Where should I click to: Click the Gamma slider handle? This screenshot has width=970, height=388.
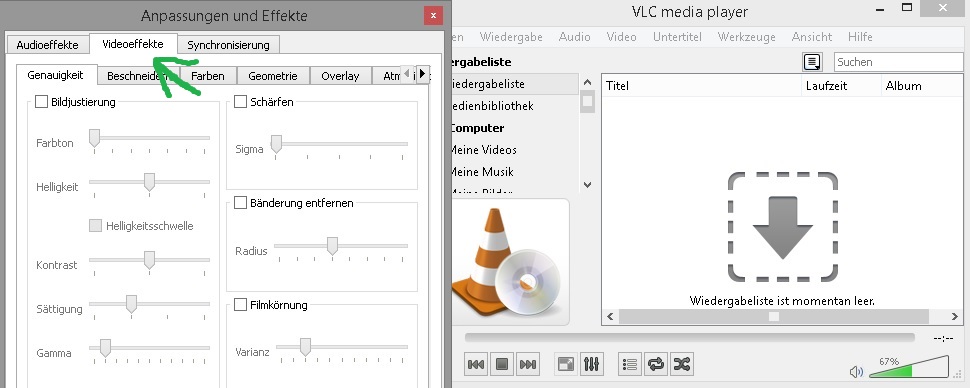pos(105,348)
